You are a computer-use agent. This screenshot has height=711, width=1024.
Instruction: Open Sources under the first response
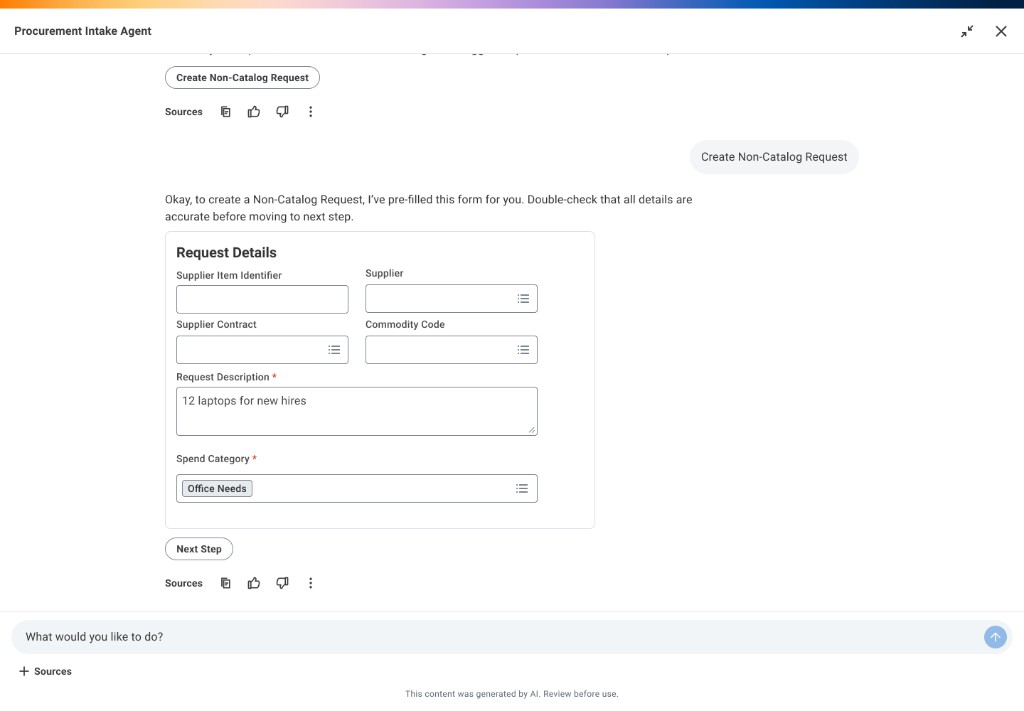(184, 112)
